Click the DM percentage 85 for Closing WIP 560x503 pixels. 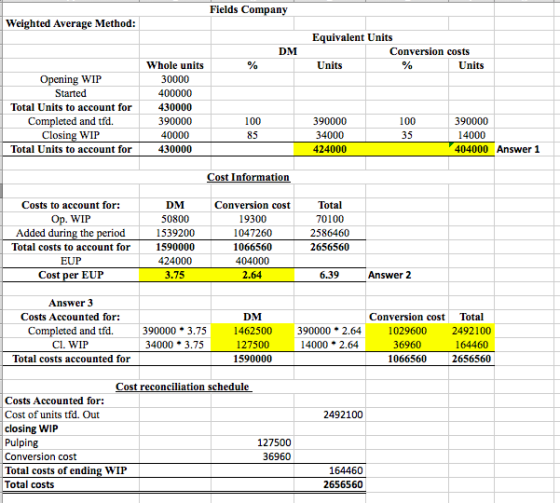pos(252,135)
